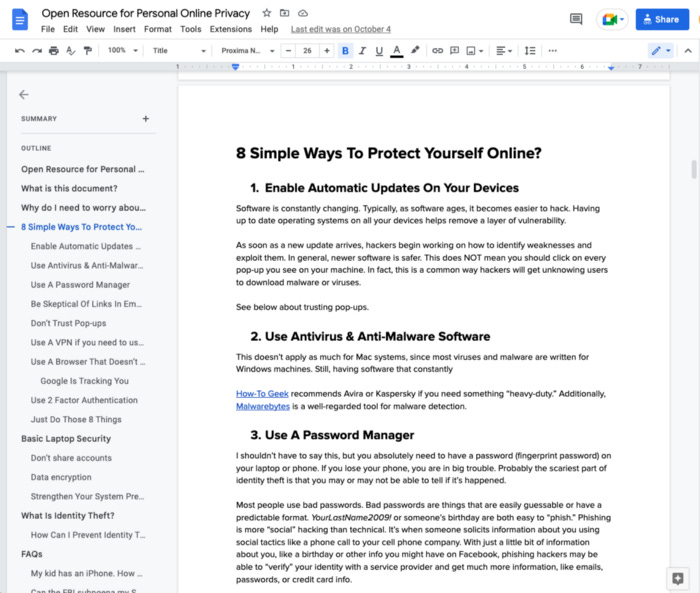The image size is (700, 593).
Task: Open editing mode dropdown
Action: pyautogui.click(x=660, y=51)
